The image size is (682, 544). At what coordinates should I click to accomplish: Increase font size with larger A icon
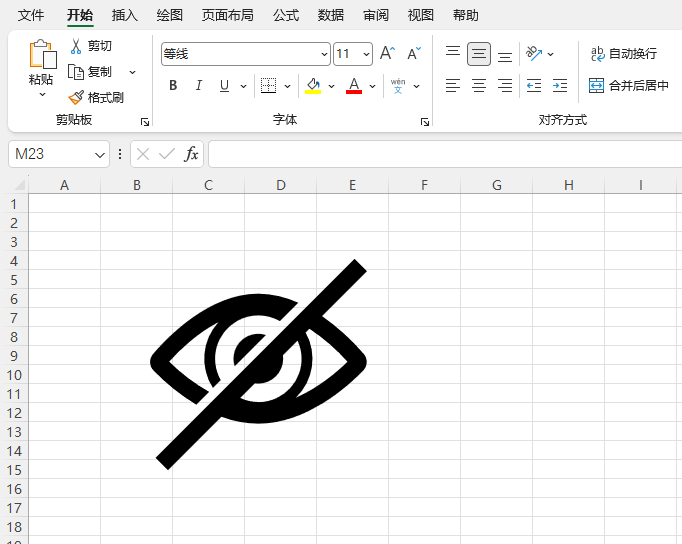387,53
